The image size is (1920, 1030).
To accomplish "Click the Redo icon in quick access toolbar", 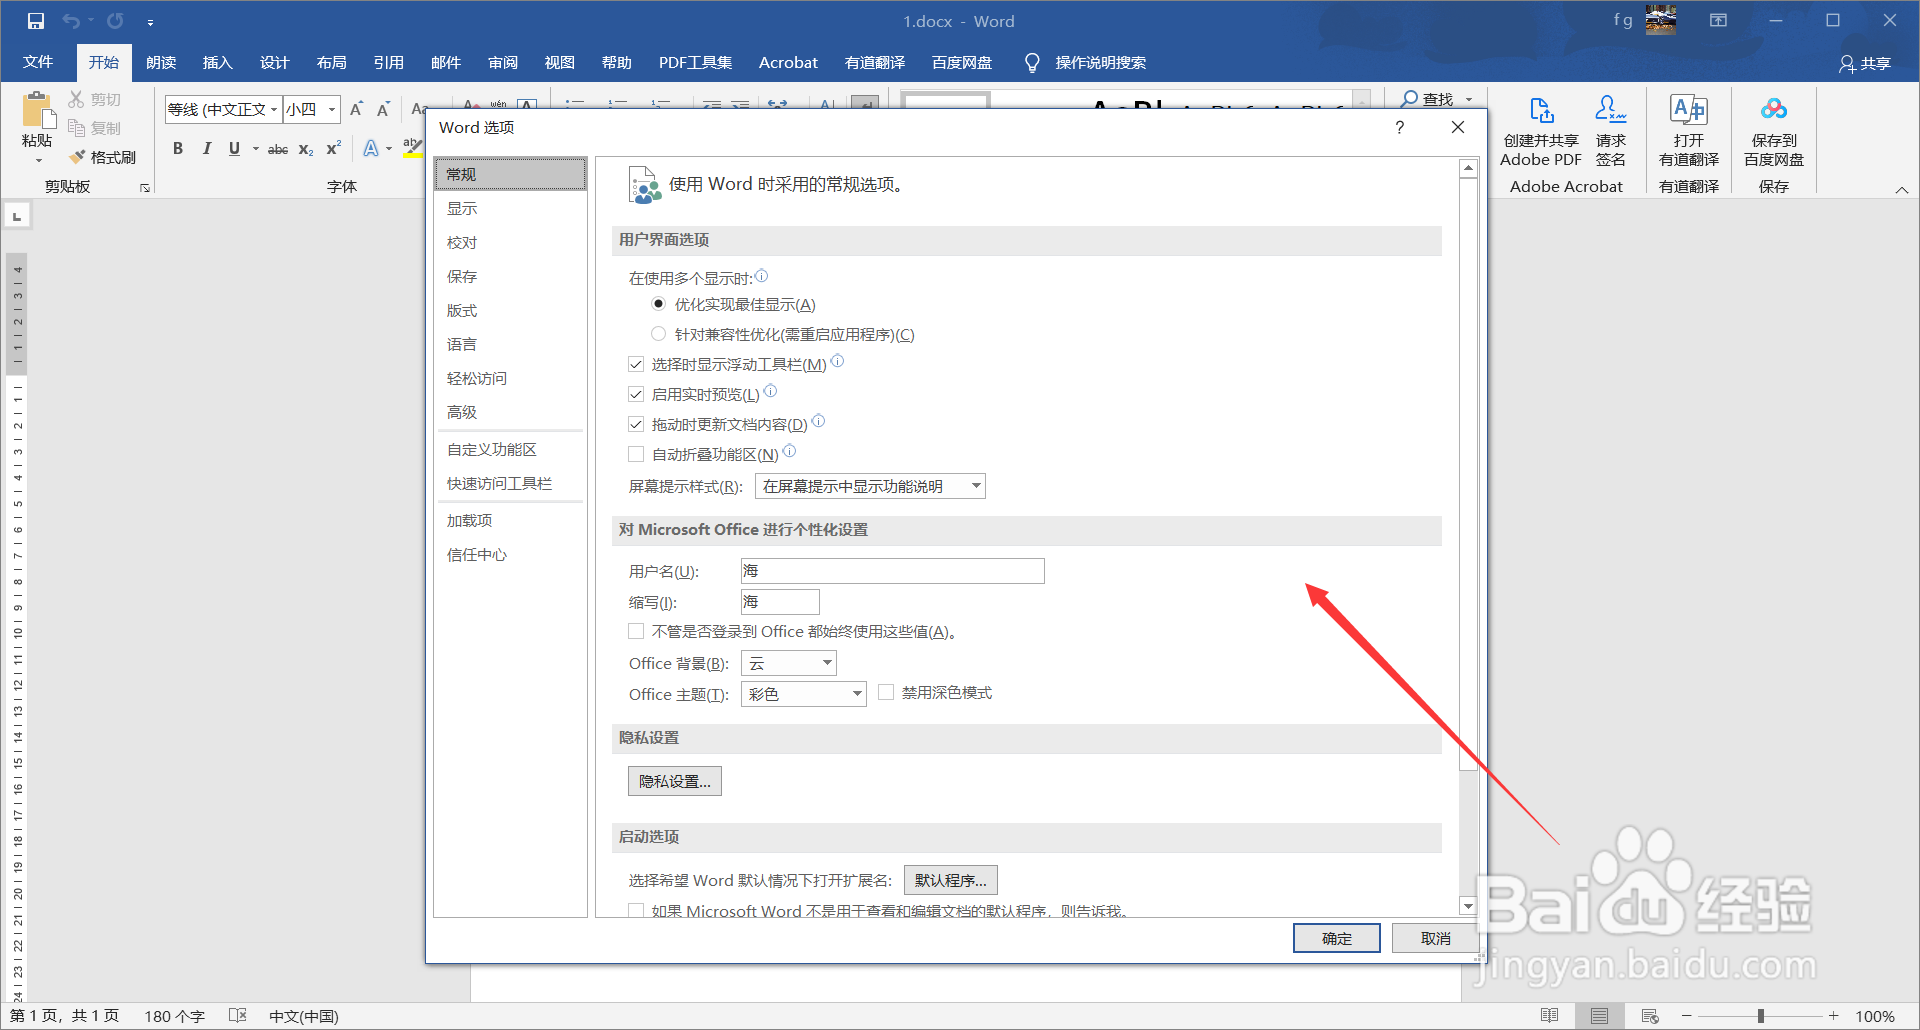I will point(116,21).
